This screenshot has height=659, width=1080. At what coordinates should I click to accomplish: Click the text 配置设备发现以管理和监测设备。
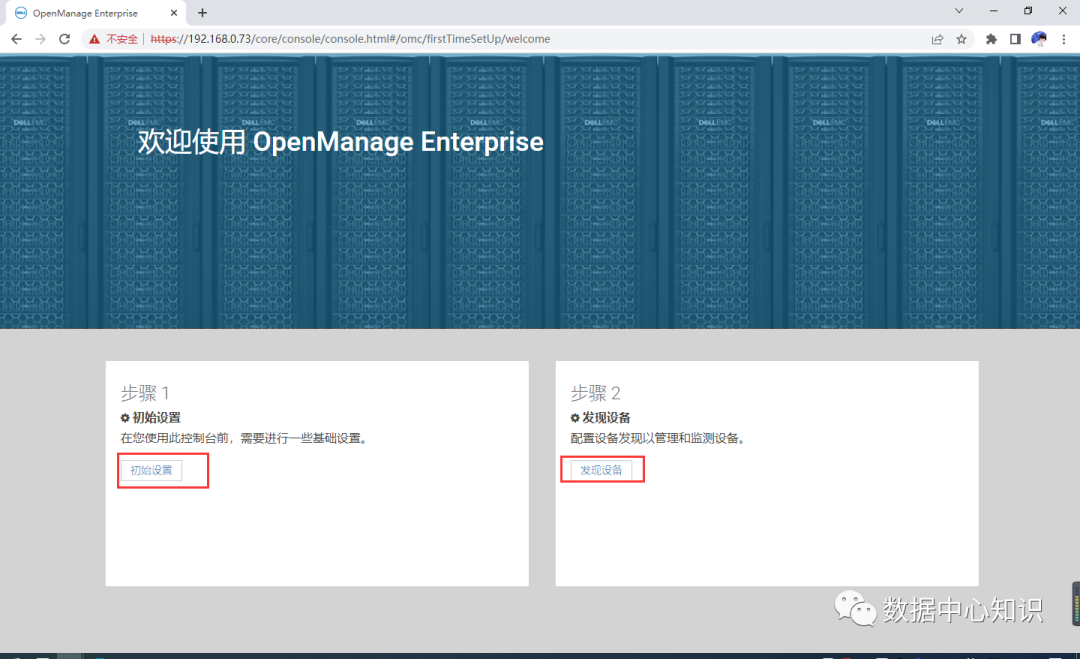660,439
